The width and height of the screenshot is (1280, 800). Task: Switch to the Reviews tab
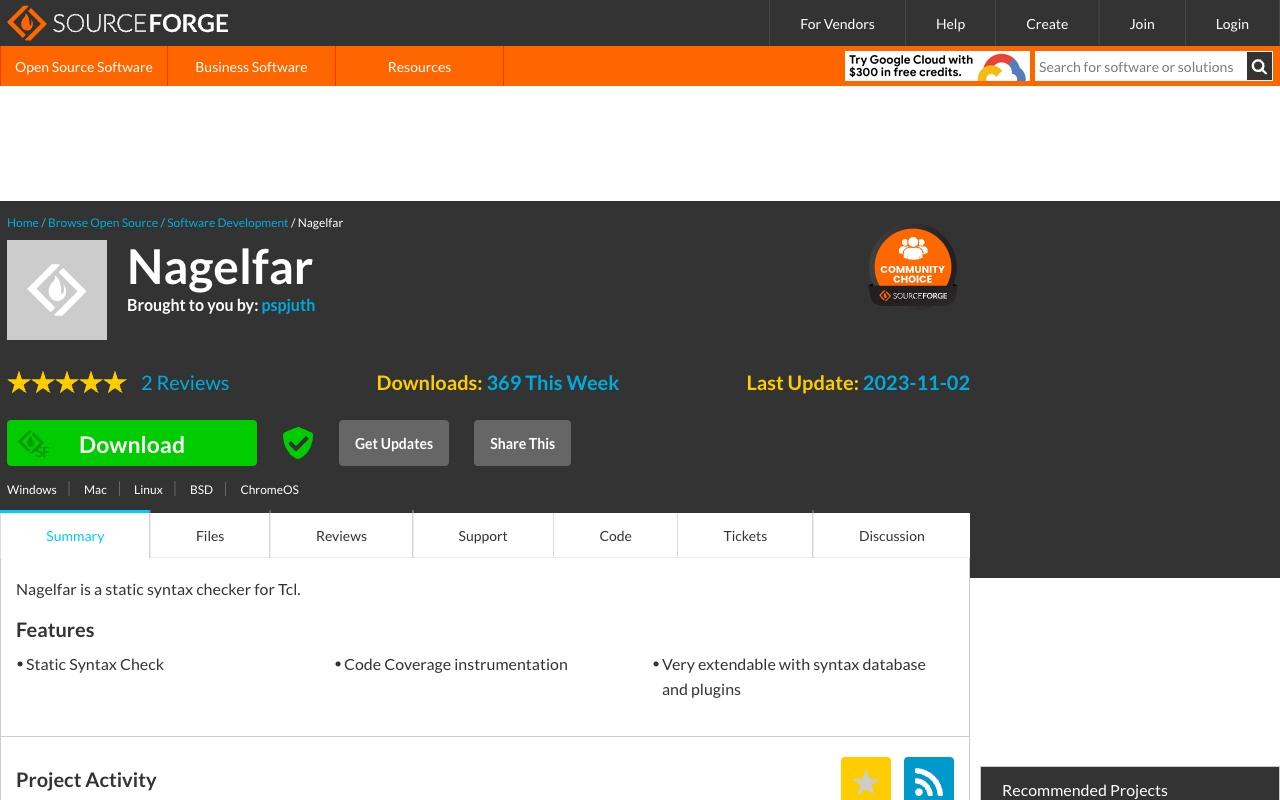click(x=341, y=535)
